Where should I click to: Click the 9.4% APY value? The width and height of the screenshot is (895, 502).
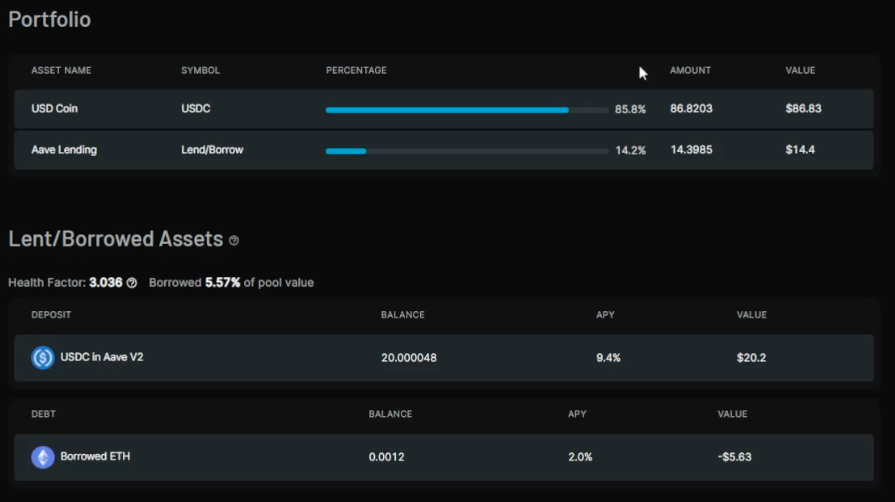(x=608, y=358)
